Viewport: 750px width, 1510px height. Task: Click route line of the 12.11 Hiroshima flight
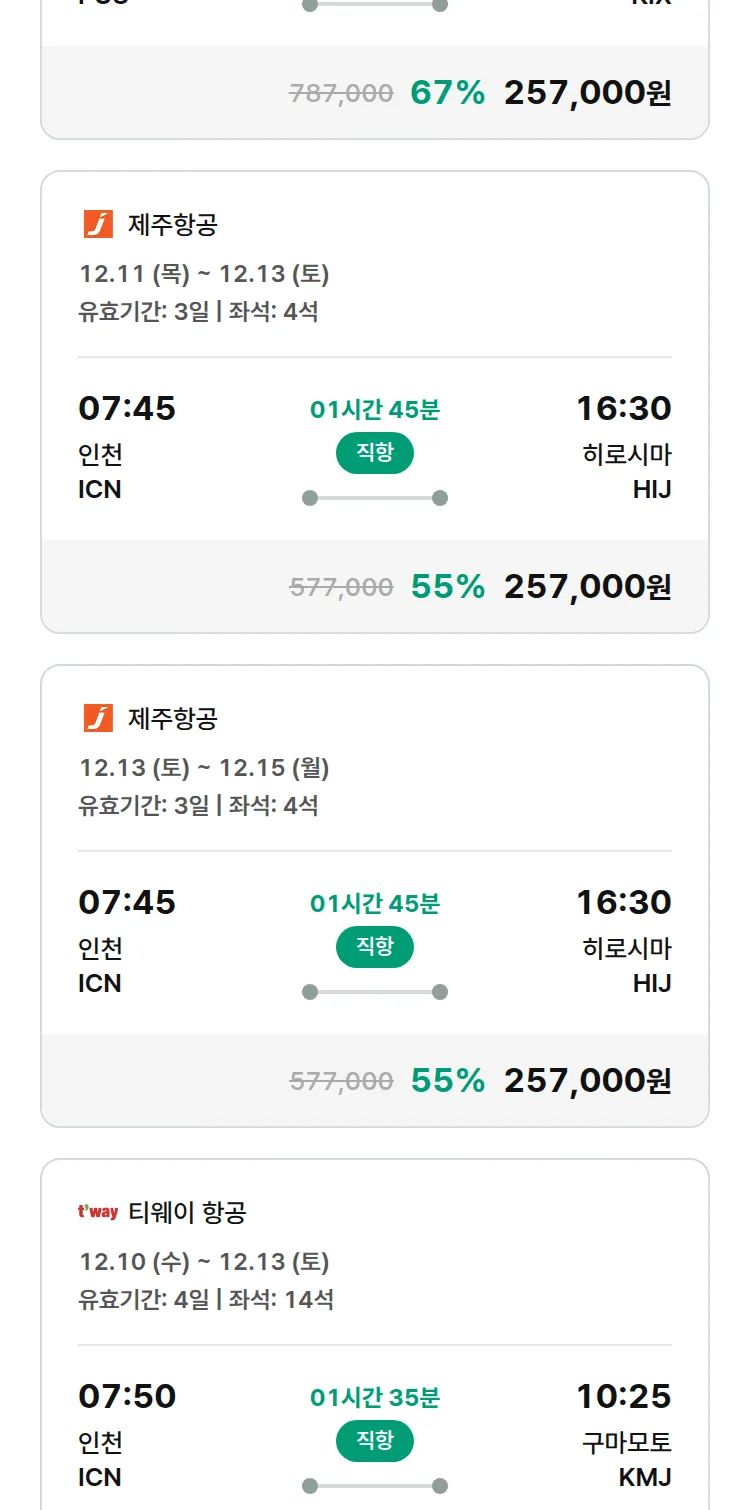point(375,498)
